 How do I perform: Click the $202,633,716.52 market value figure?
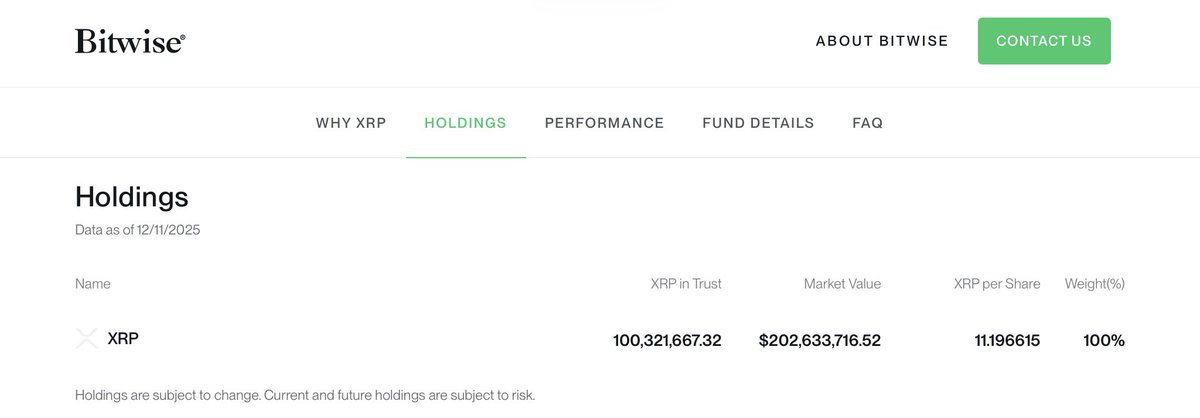[820, 341]
